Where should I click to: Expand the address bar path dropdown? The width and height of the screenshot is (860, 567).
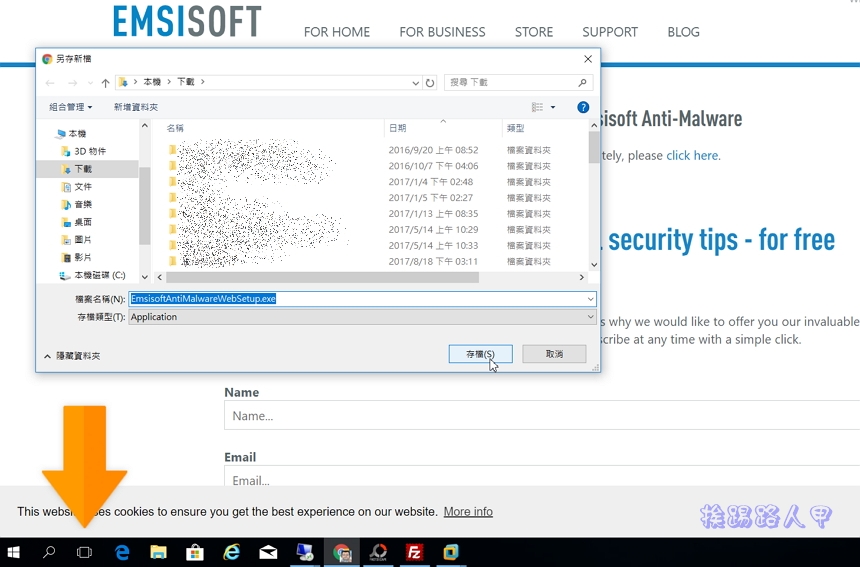tap(416, 83)
